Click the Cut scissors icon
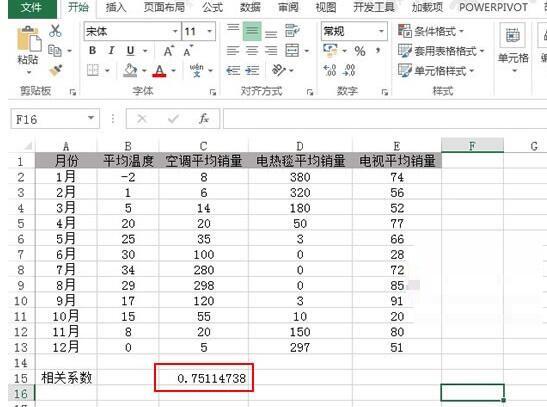547x407 pixels. click(55, 31)
